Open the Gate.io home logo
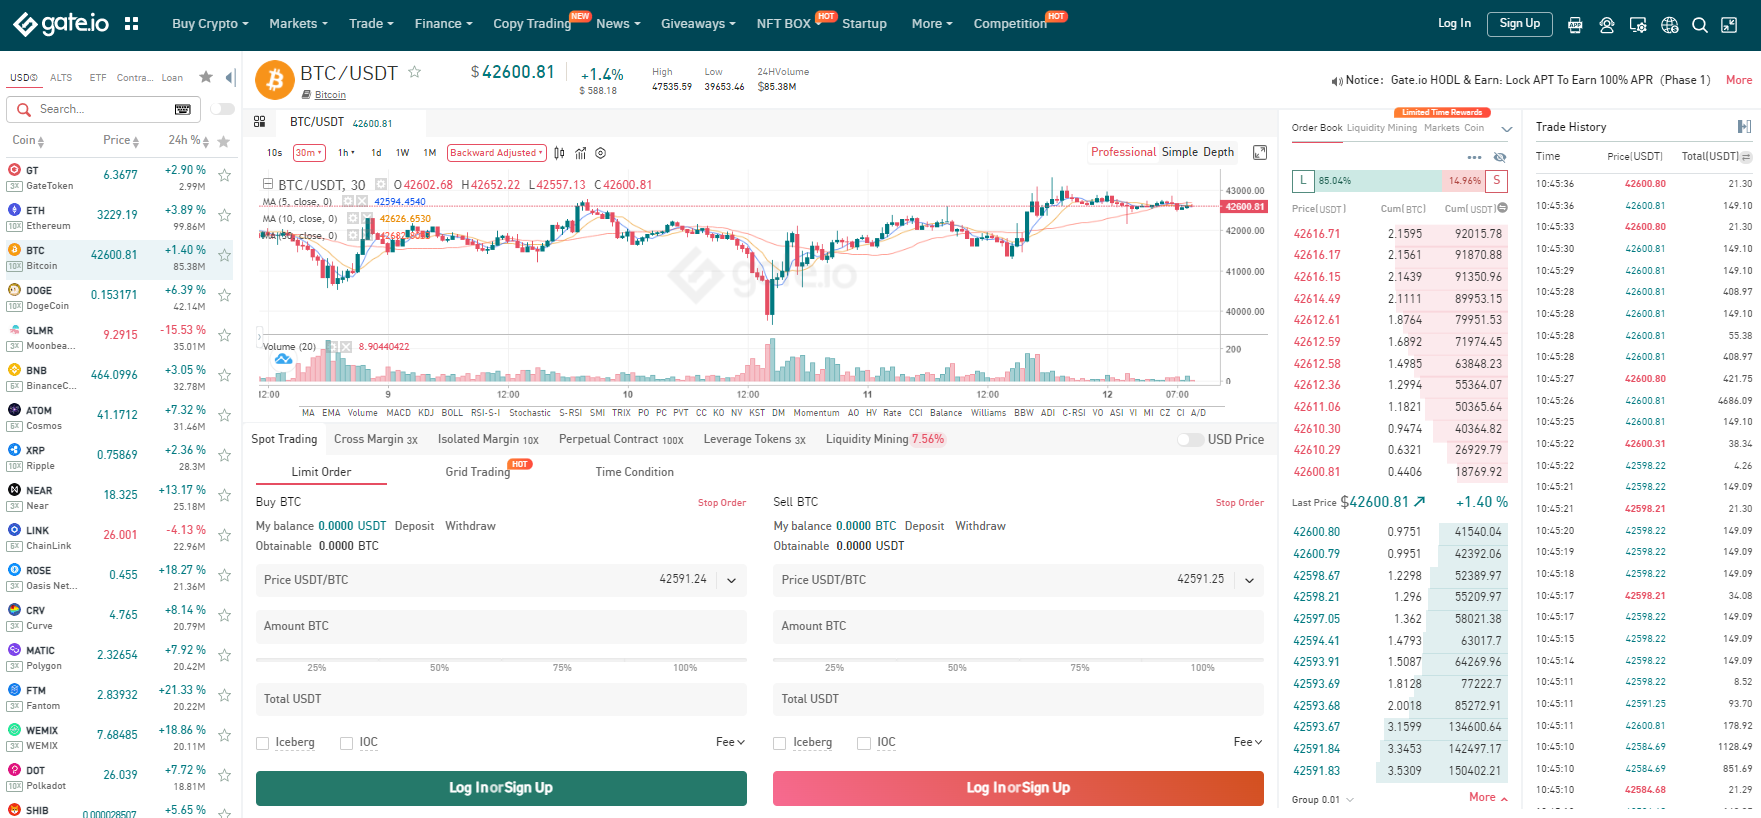This screenshot has width=1761, height=818. [61, 23]
